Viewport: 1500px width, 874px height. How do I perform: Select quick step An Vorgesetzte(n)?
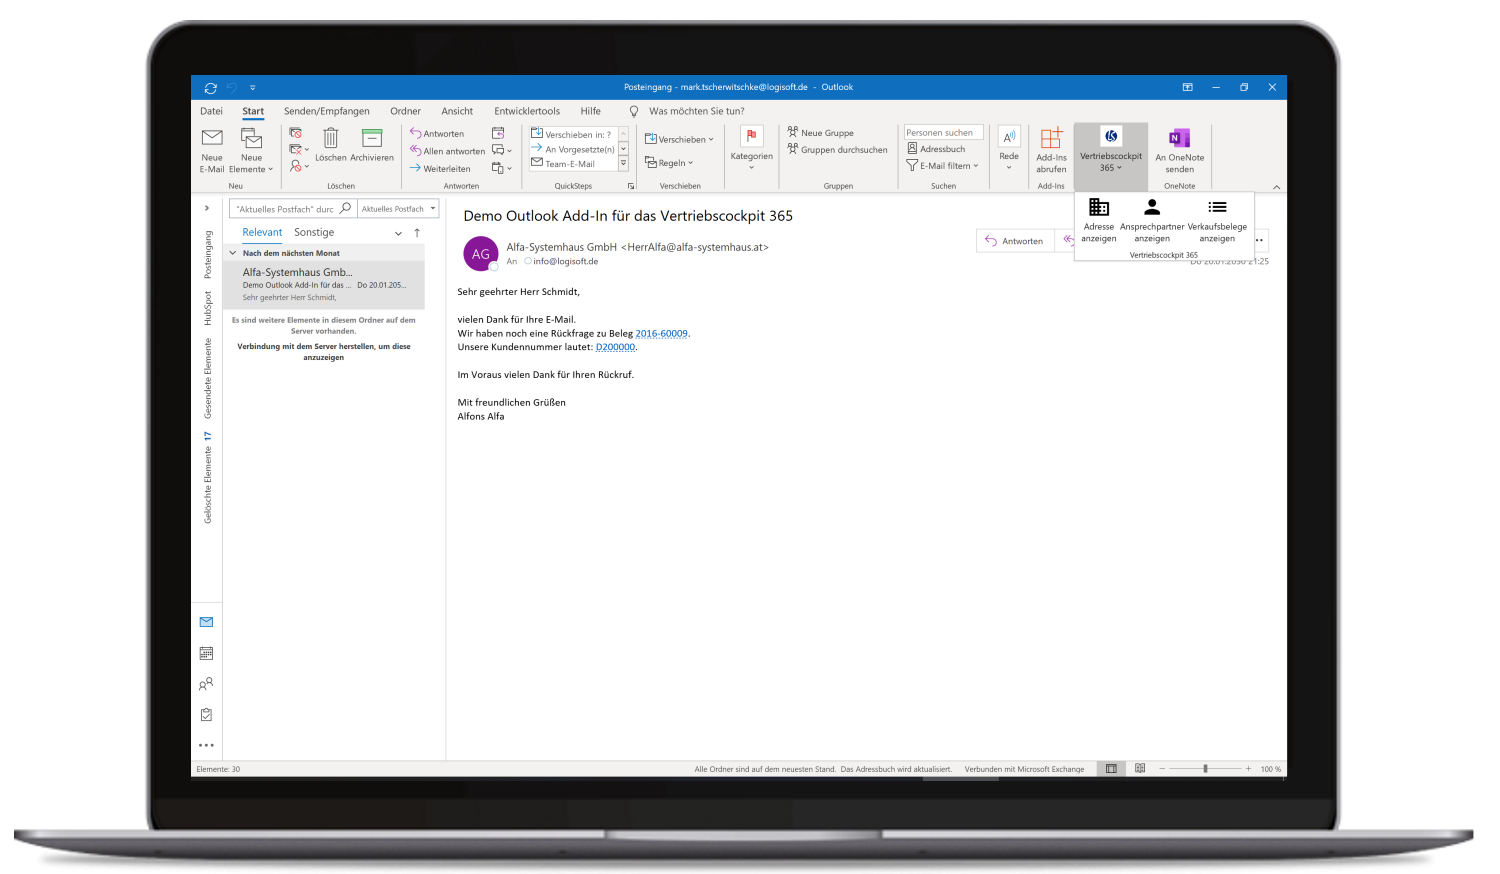(x=572, y=149)
